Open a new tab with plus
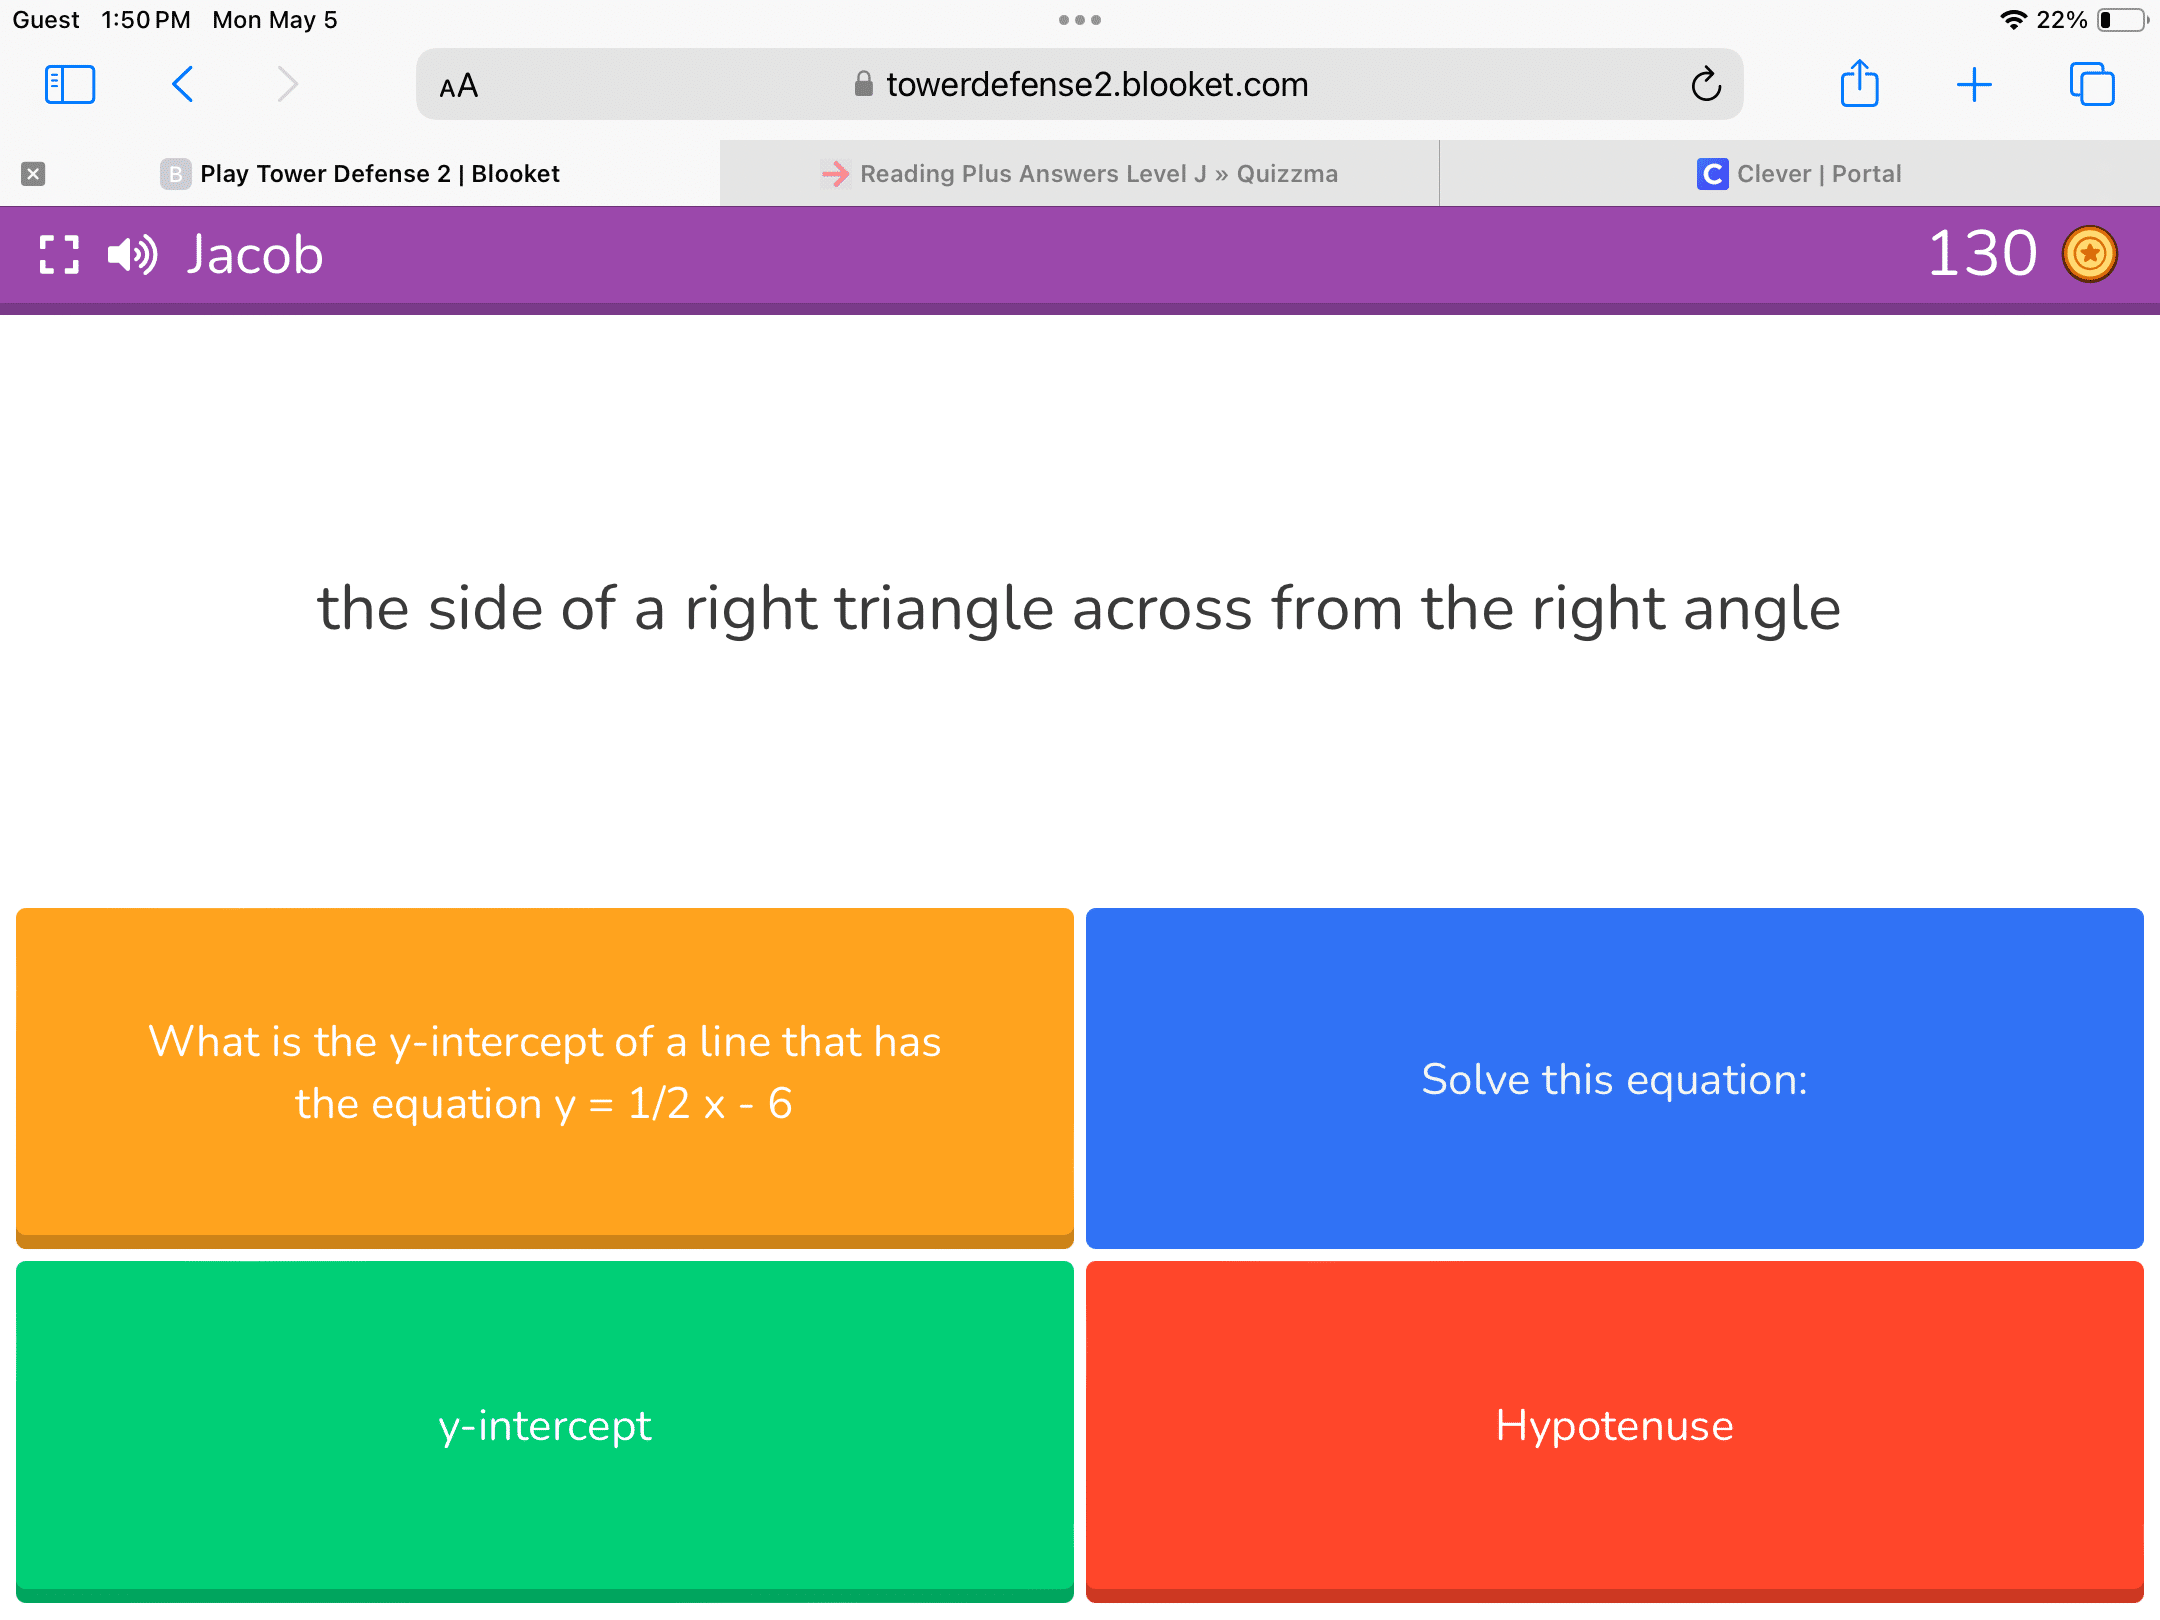 [1974, 85]
